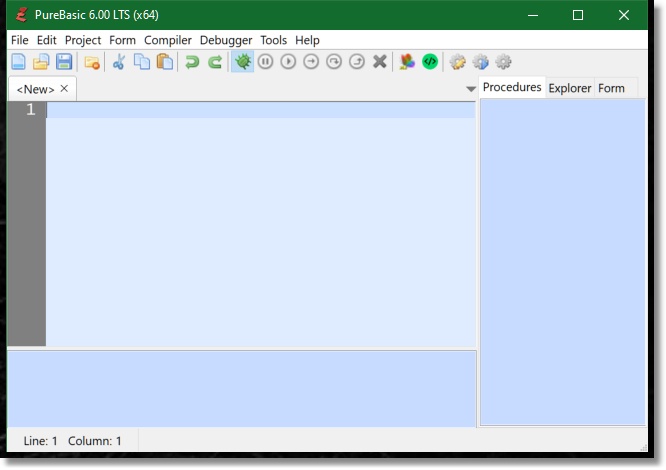Switch to the Form tab
666x470 pixels.
coord(611,88)
